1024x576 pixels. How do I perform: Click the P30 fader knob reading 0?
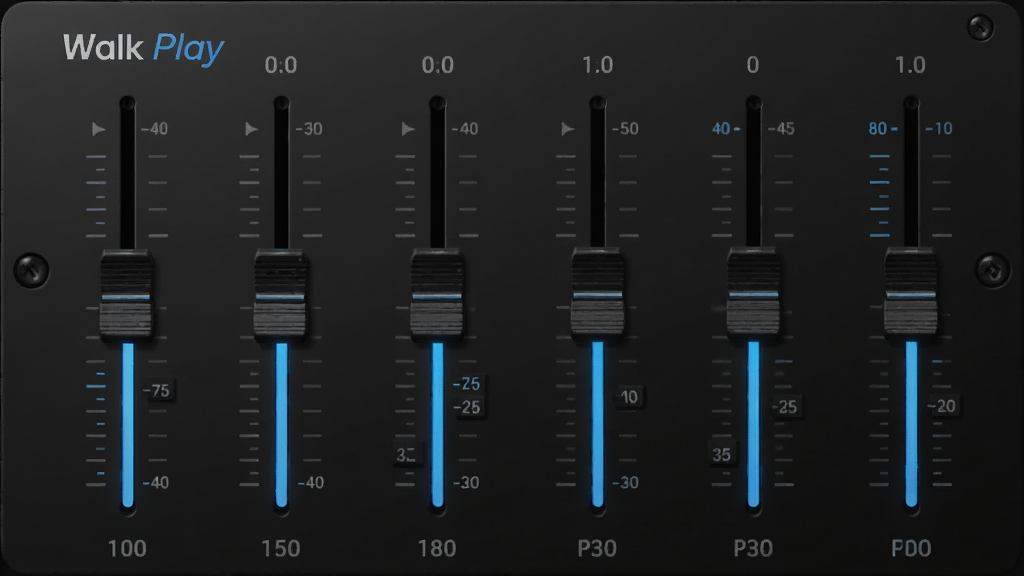click(x=754, y=292)
